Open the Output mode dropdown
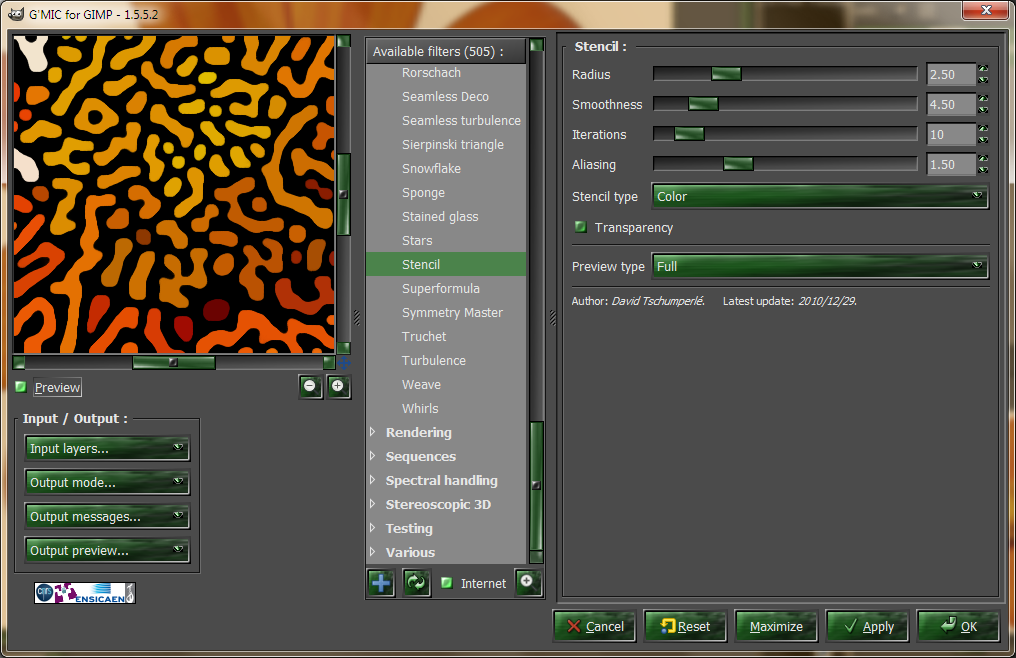 107,482
